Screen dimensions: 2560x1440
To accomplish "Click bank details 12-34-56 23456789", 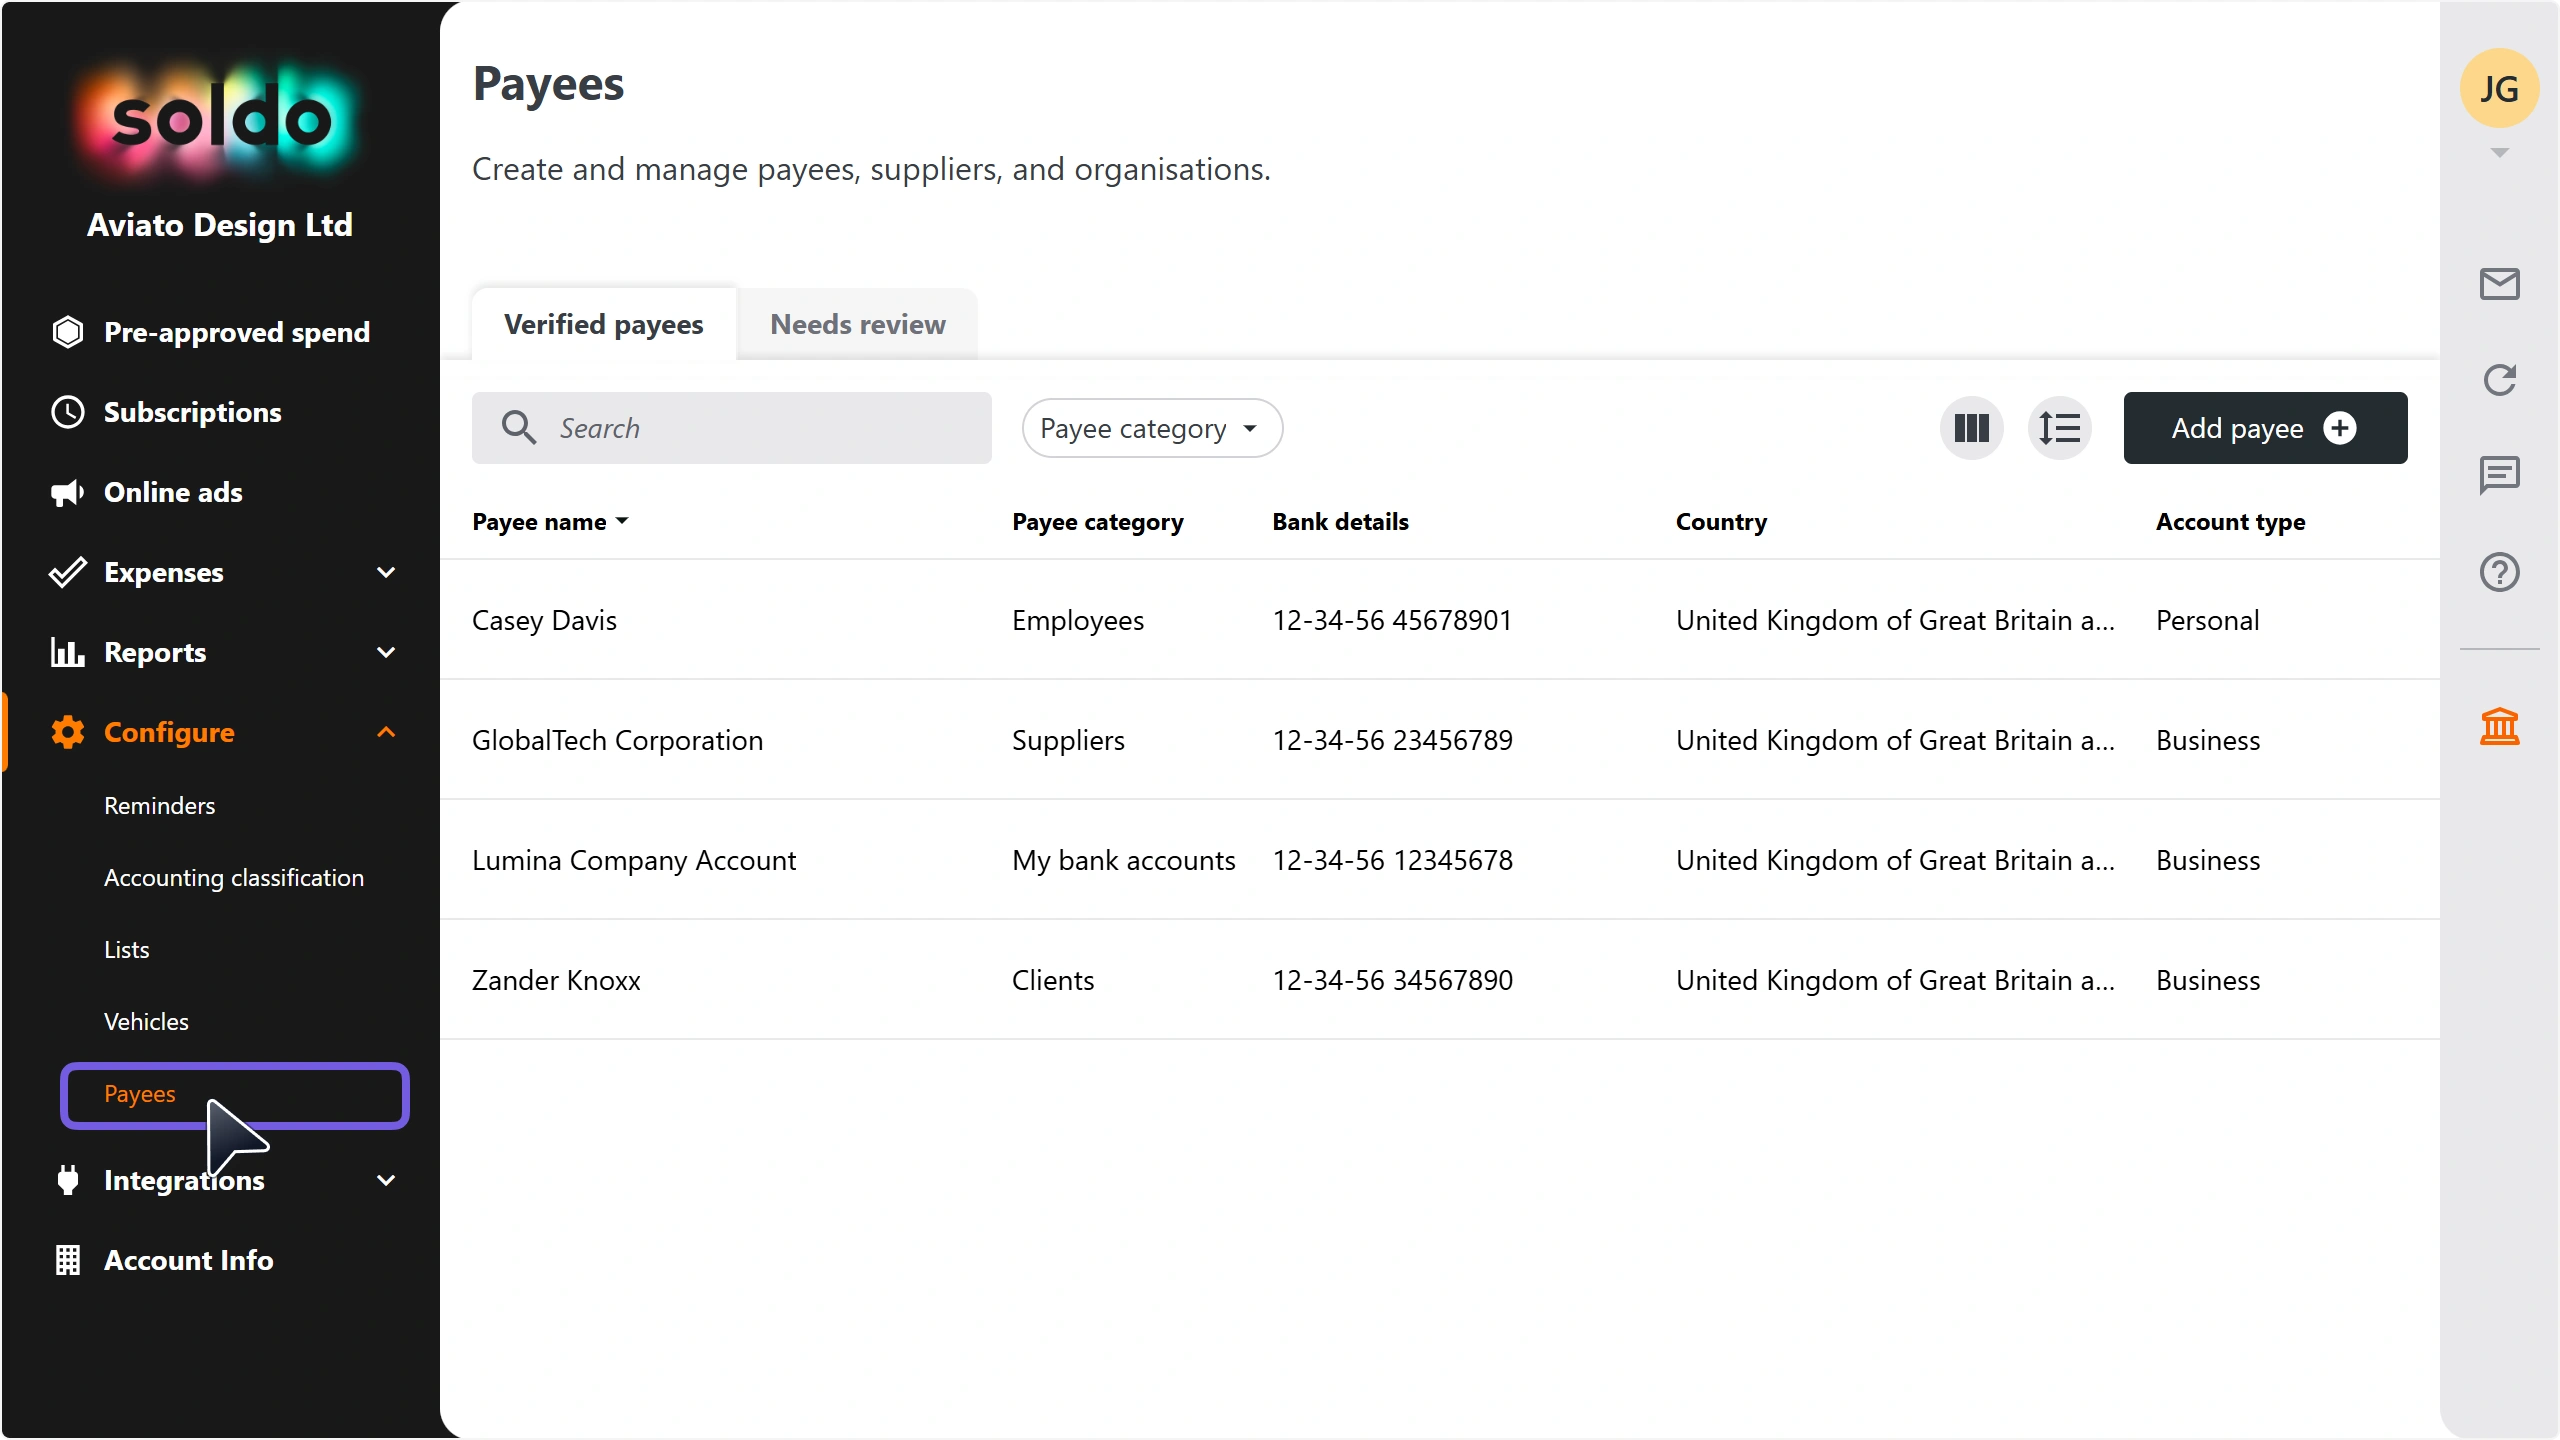I will click(1392, 740).
